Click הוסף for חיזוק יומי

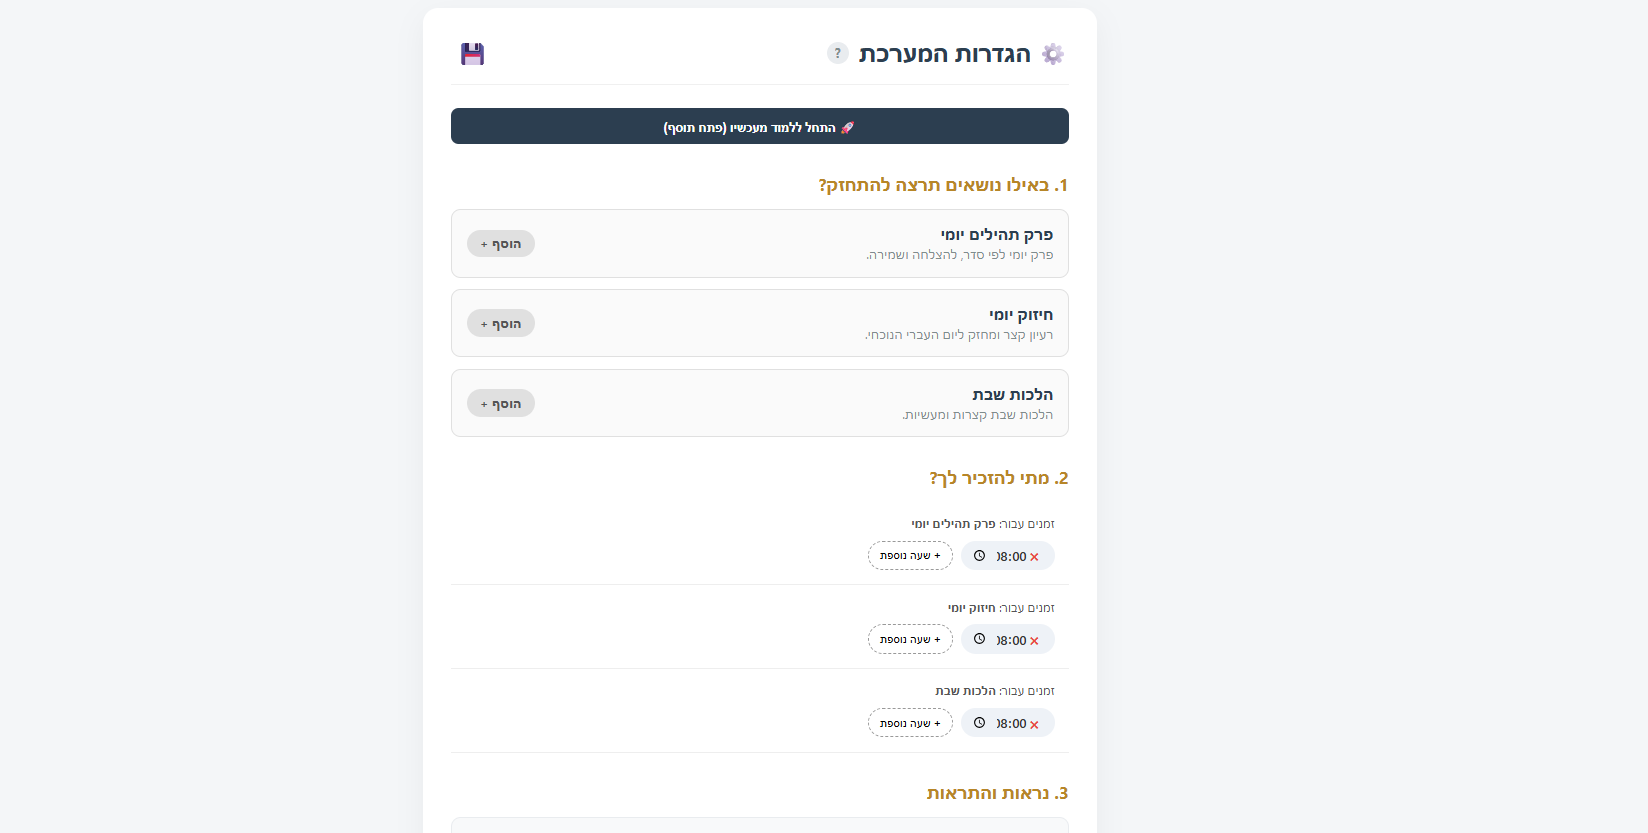pyautogui.click(x=500, y=323)
